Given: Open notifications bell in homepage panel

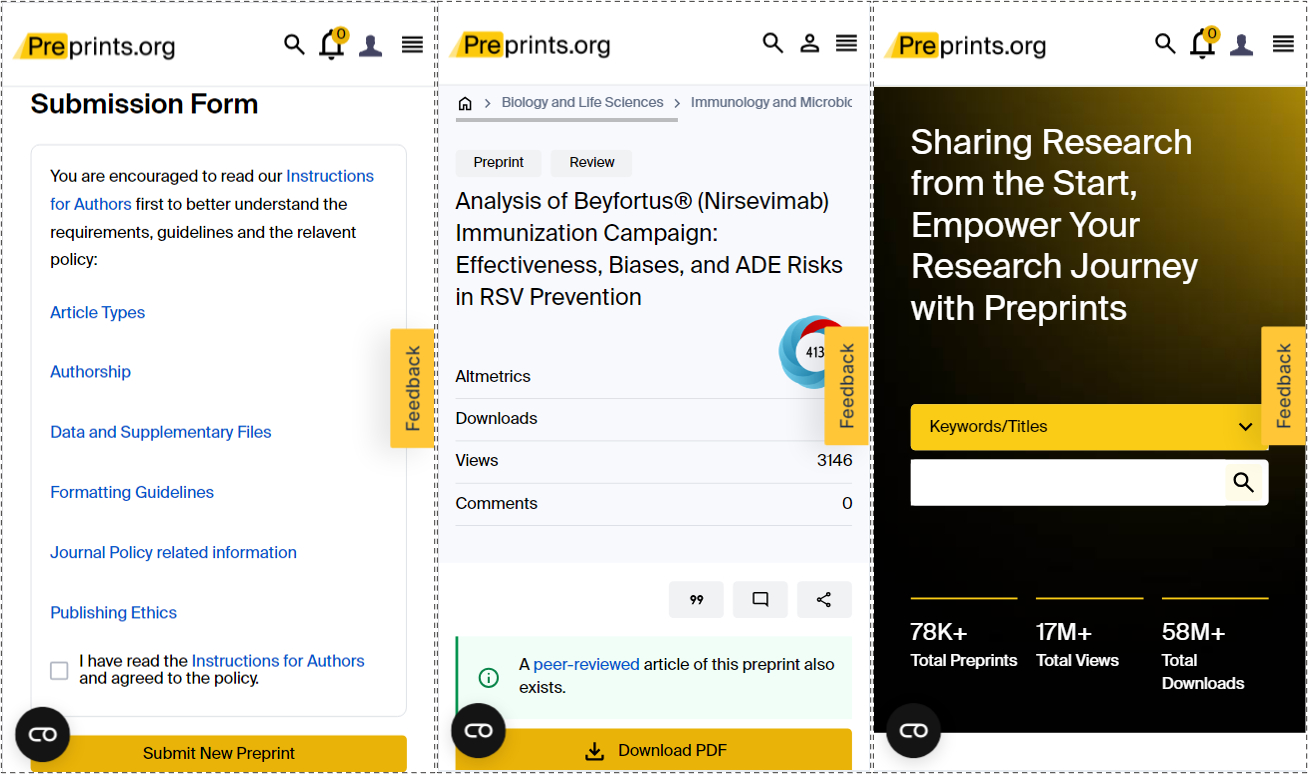Looking at the screenshot, I should pos(1203,44).
